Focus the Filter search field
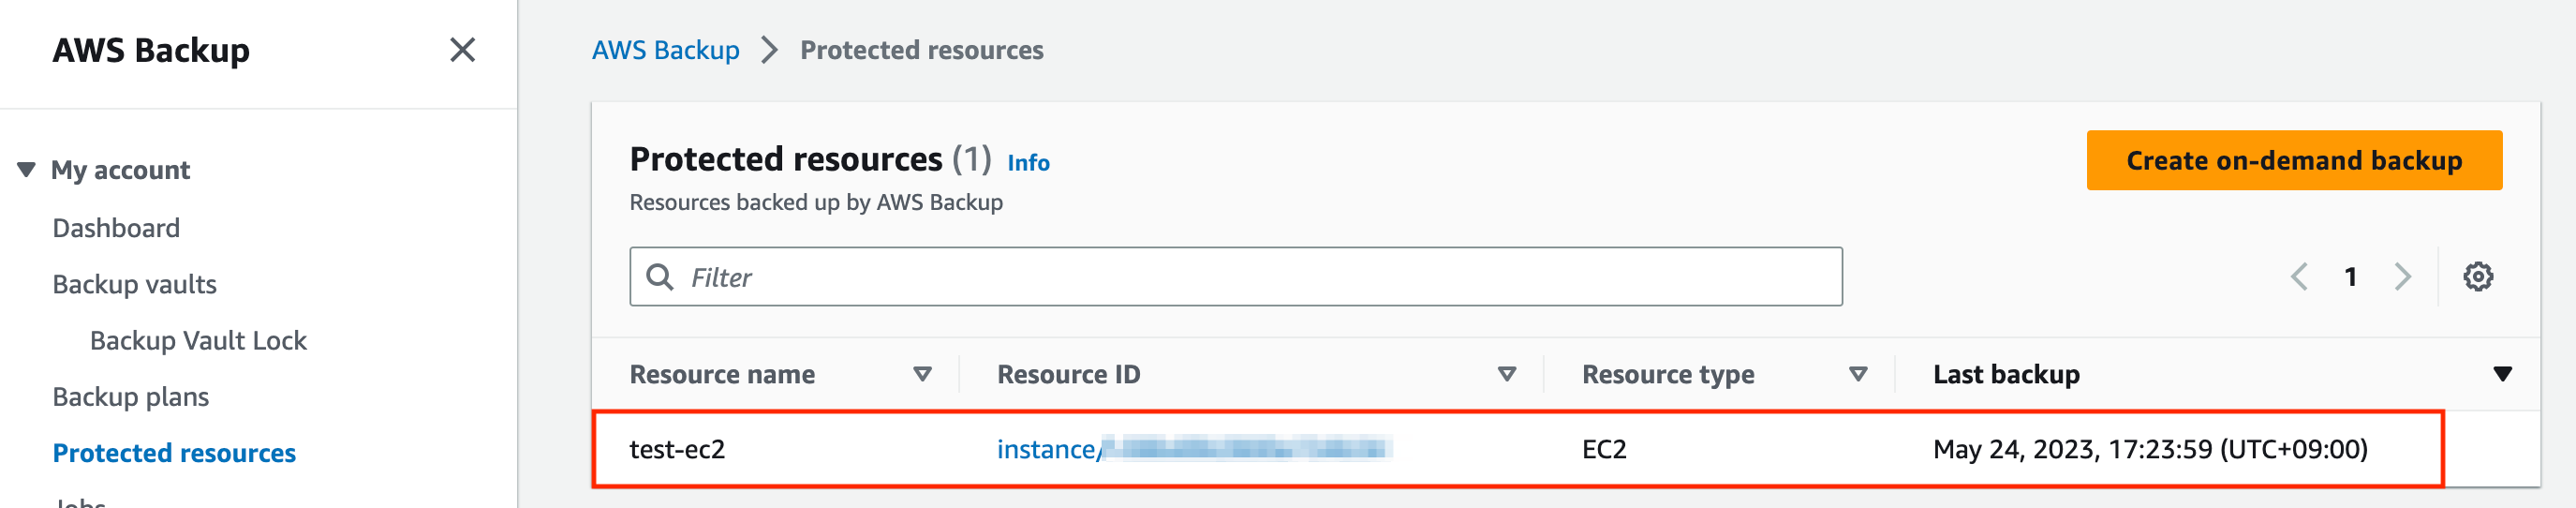 [1235, 277]
